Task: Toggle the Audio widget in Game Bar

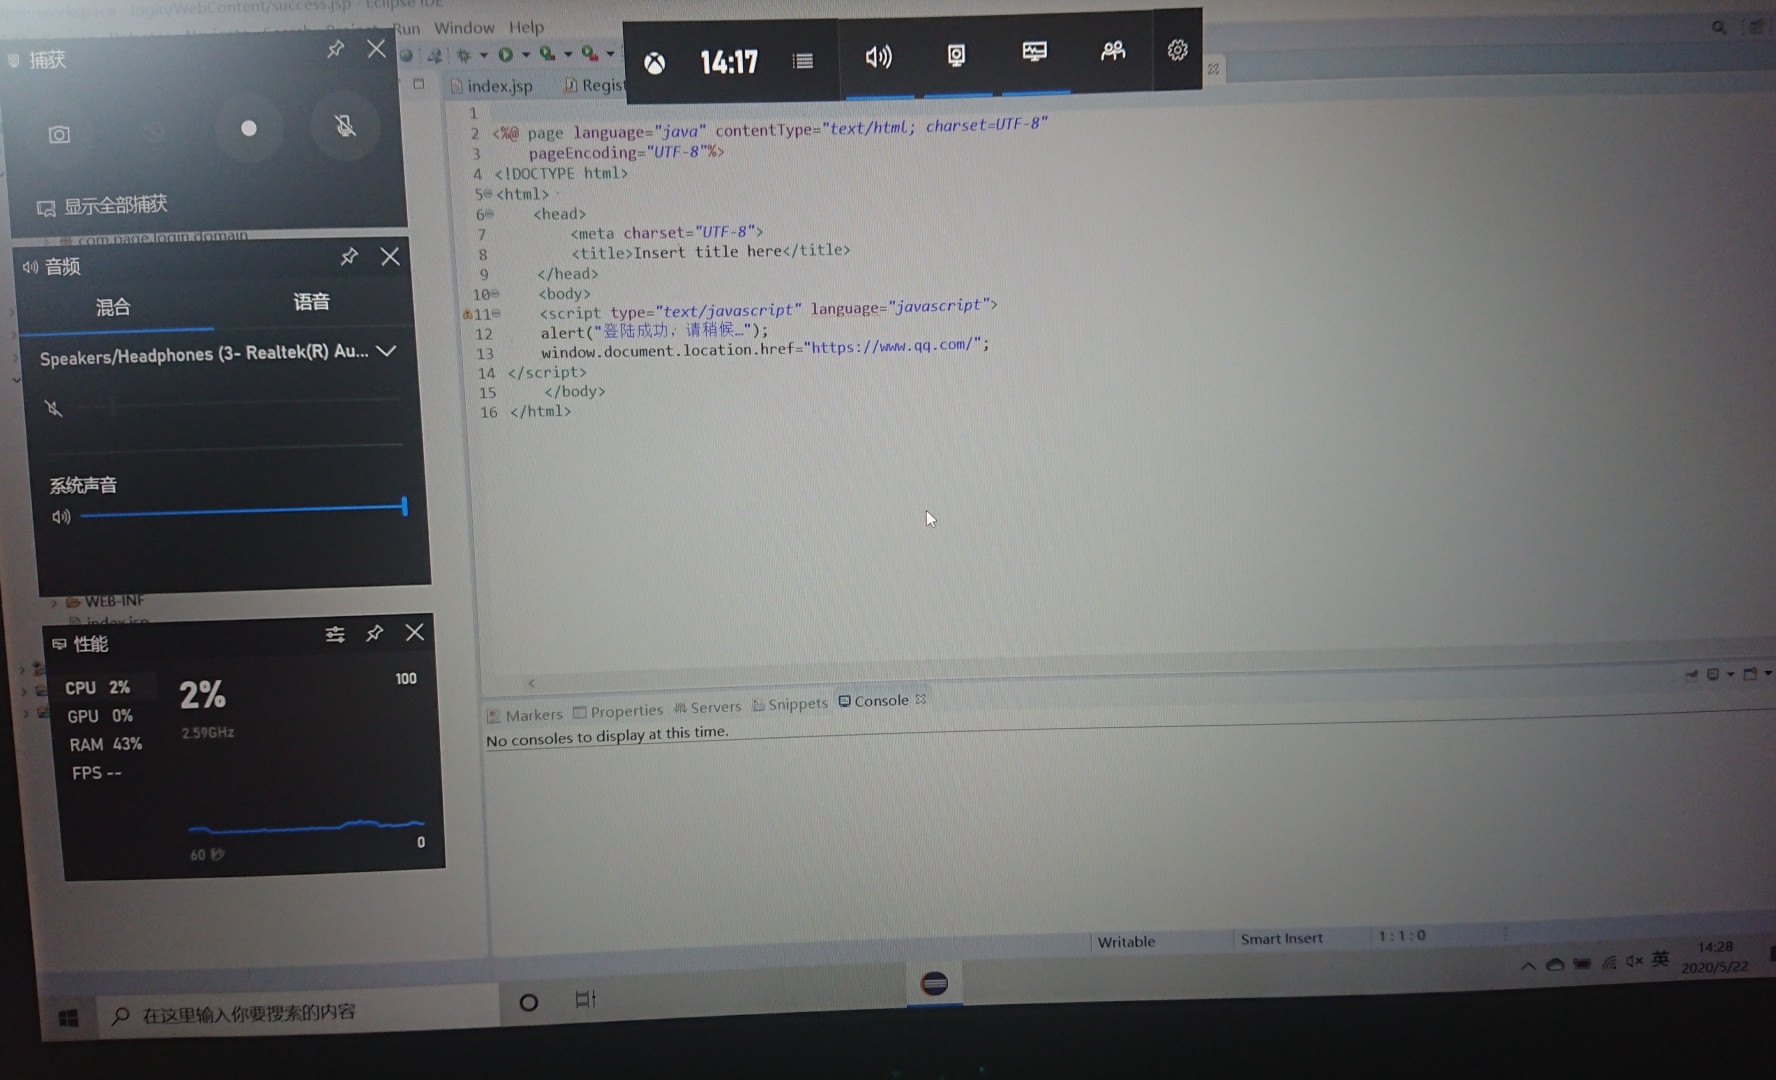Action: (x=878, y=57)
